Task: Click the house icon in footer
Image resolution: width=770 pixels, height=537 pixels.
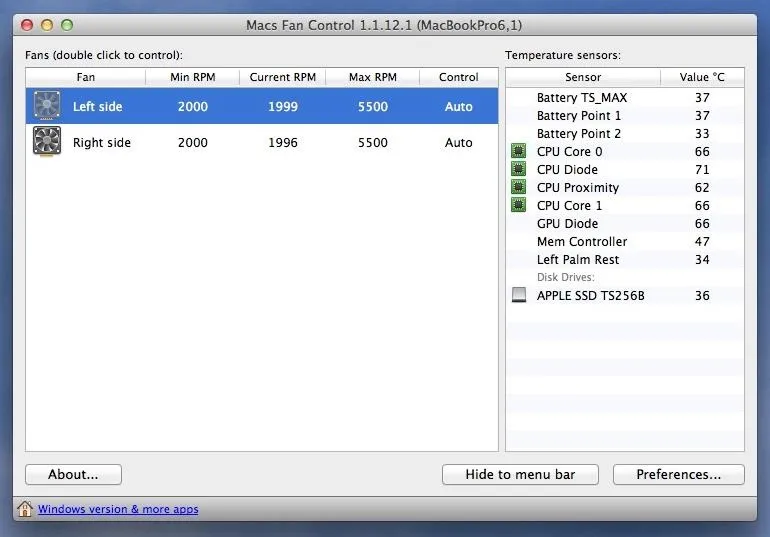Action: [x=25, y=509]
